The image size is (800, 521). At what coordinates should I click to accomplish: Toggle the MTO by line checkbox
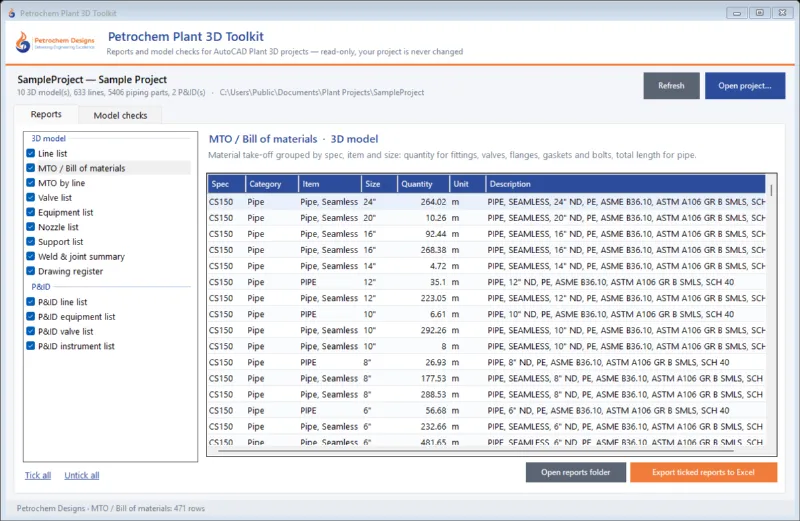click(31, 183)
